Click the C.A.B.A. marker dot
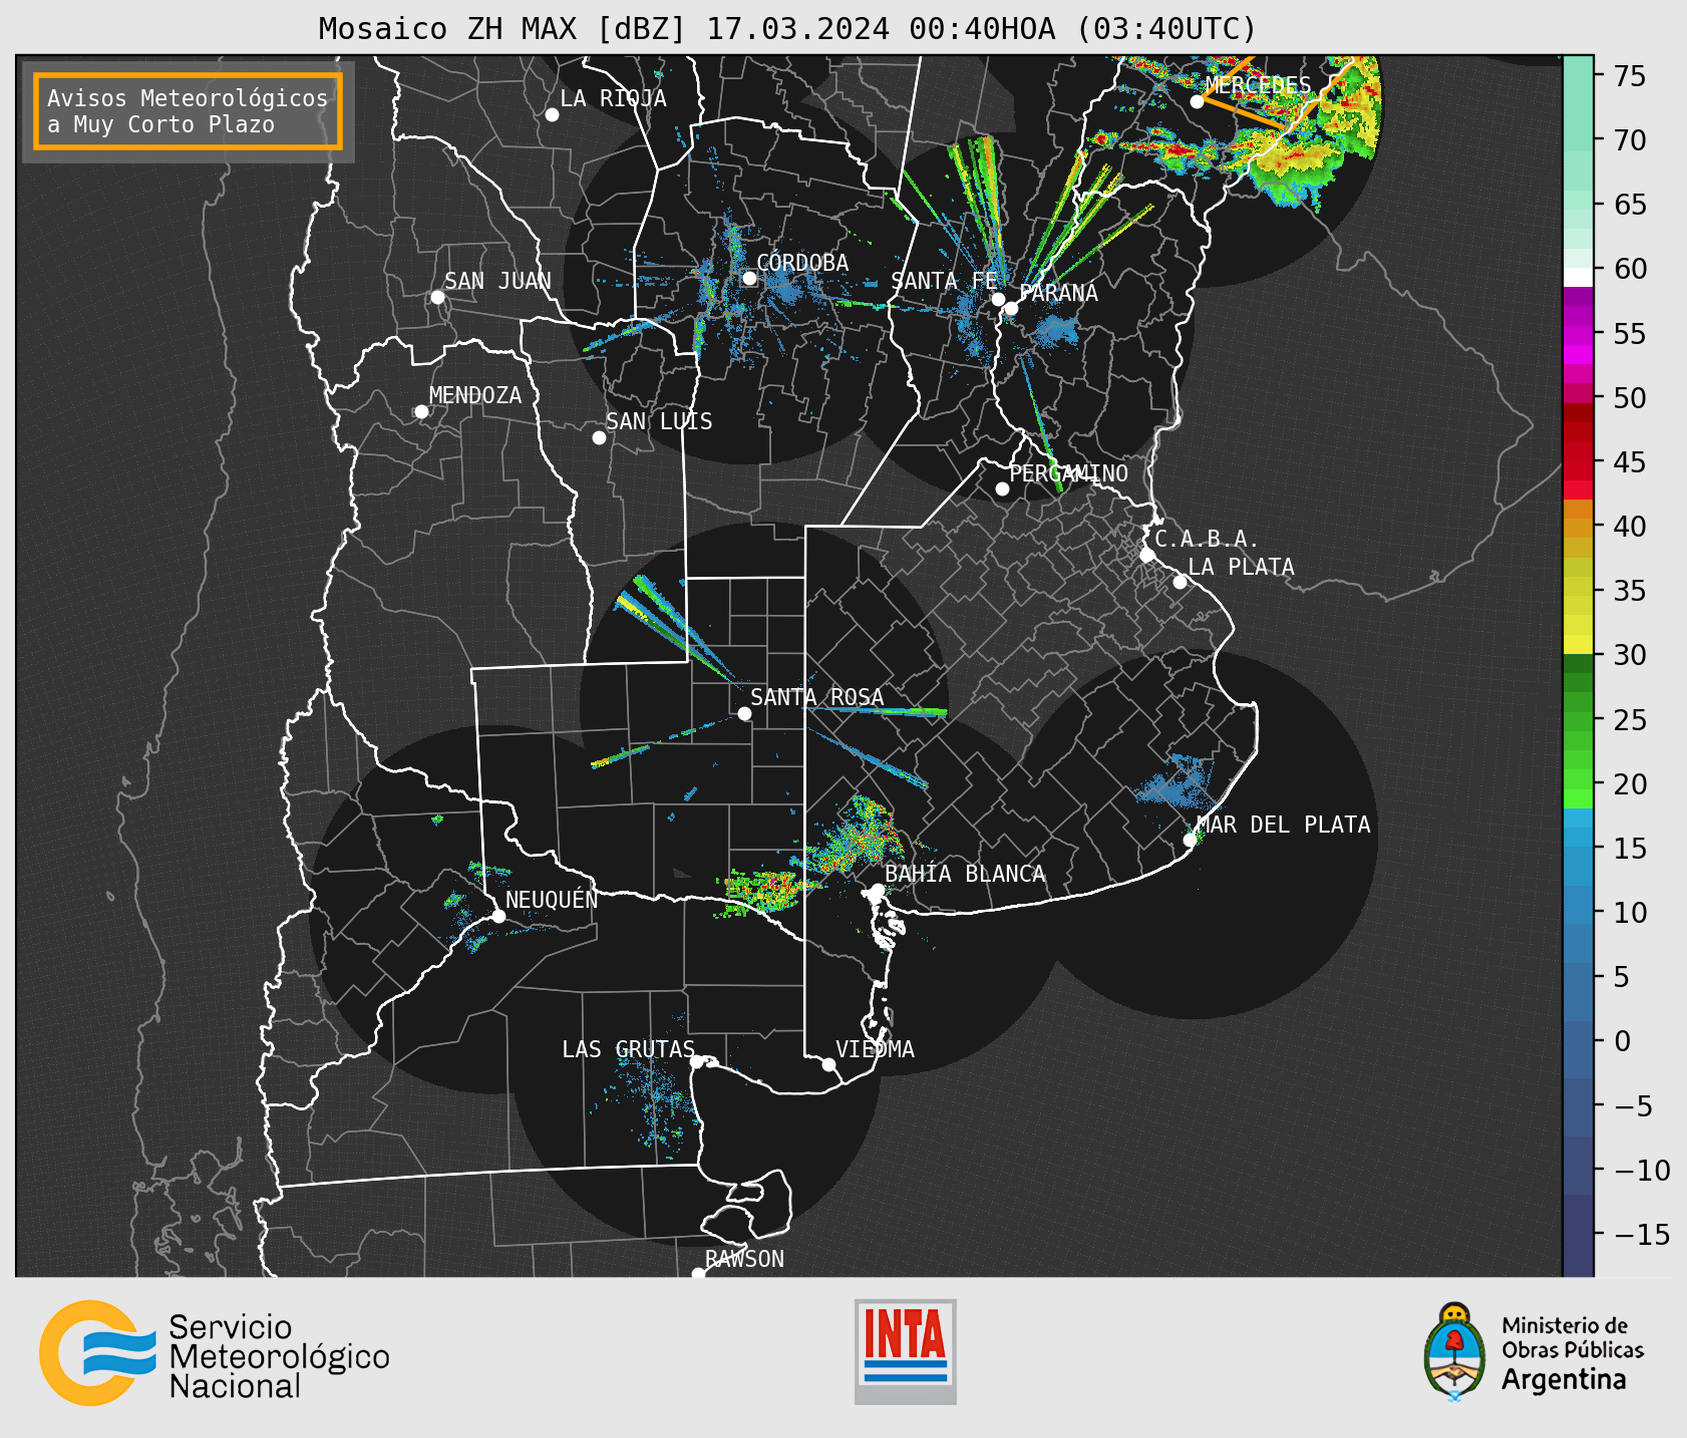 [x=1147, y=555]
